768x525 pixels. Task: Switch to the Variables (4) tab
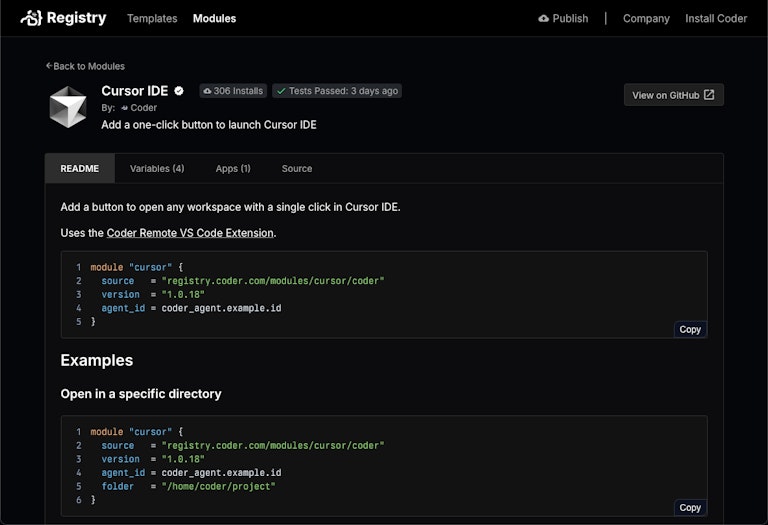click(x=157, y=168)
